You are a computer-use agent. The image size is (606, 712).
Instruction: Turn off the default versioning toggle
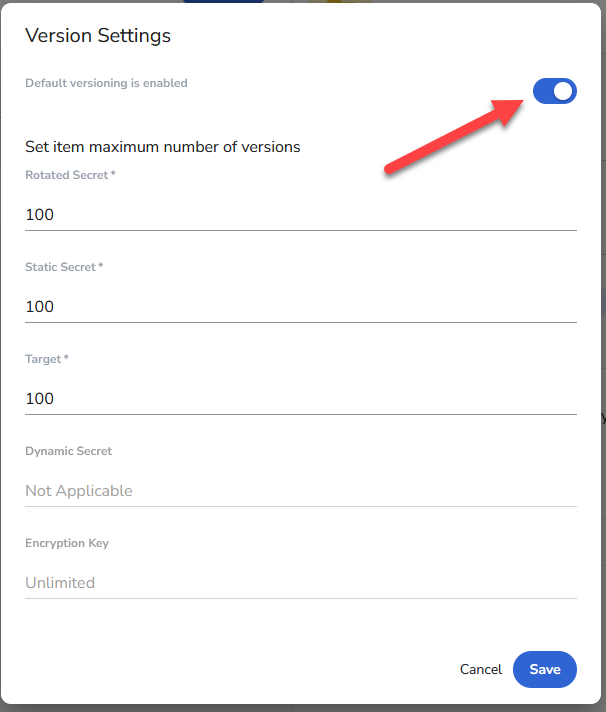tap(555, 92)
